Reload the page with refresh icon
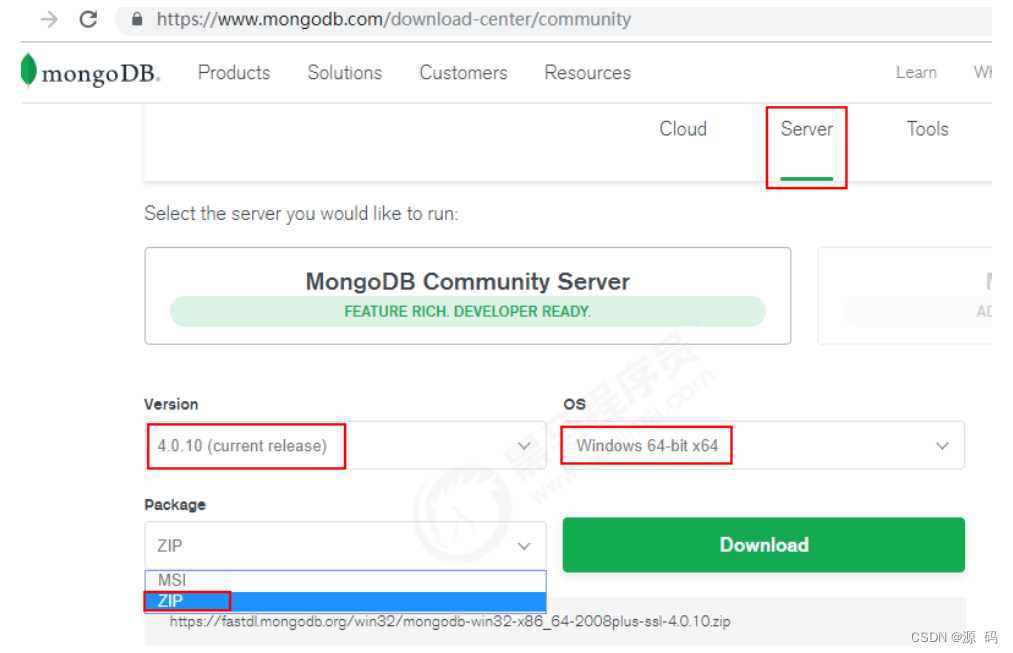 (89, 19)
